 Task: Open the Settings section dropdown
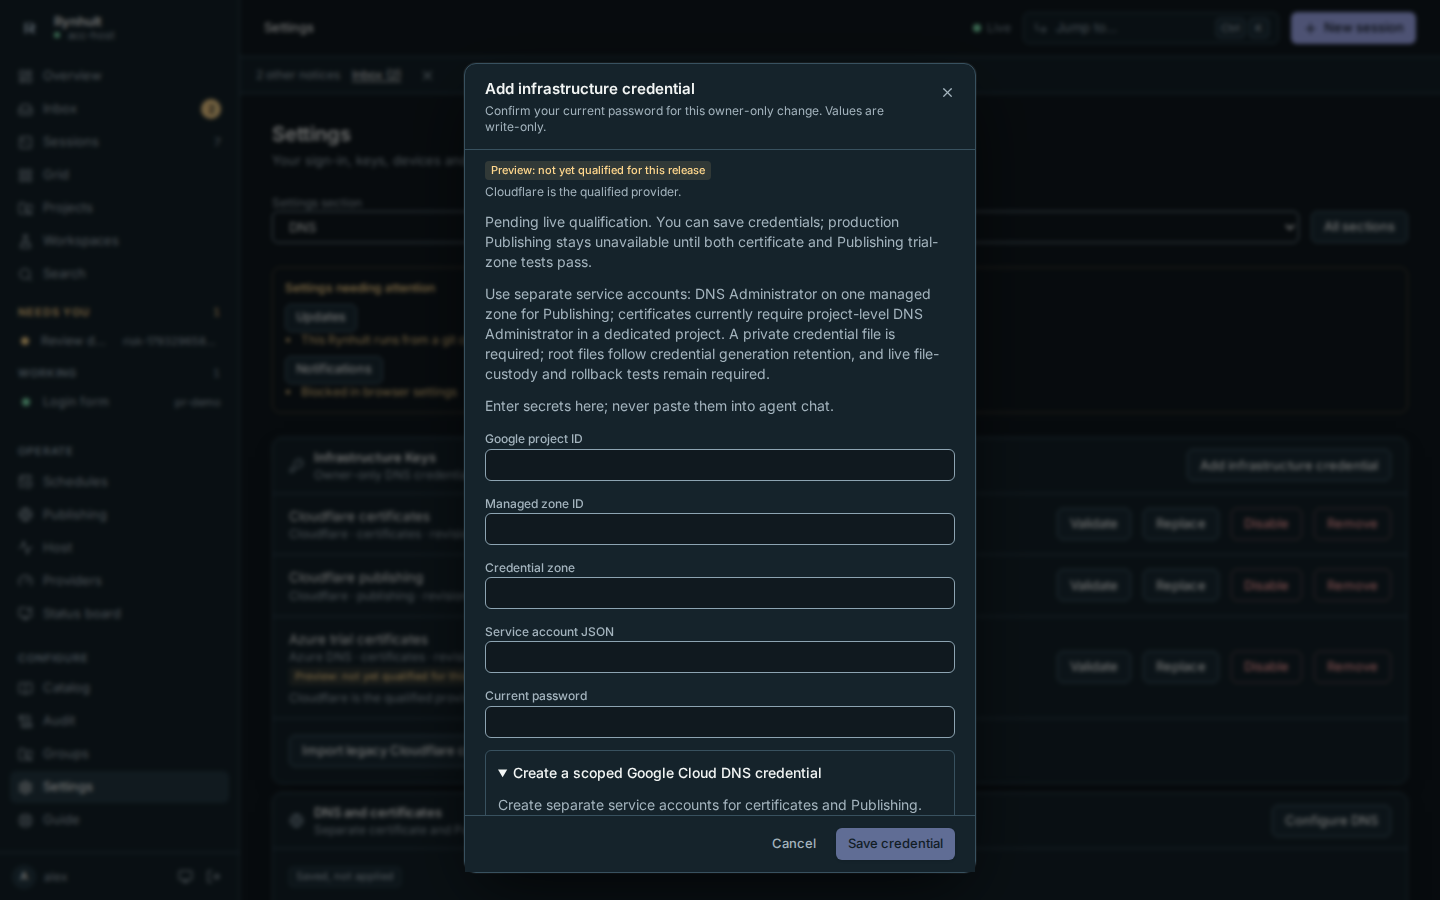[x=785, y=227]
